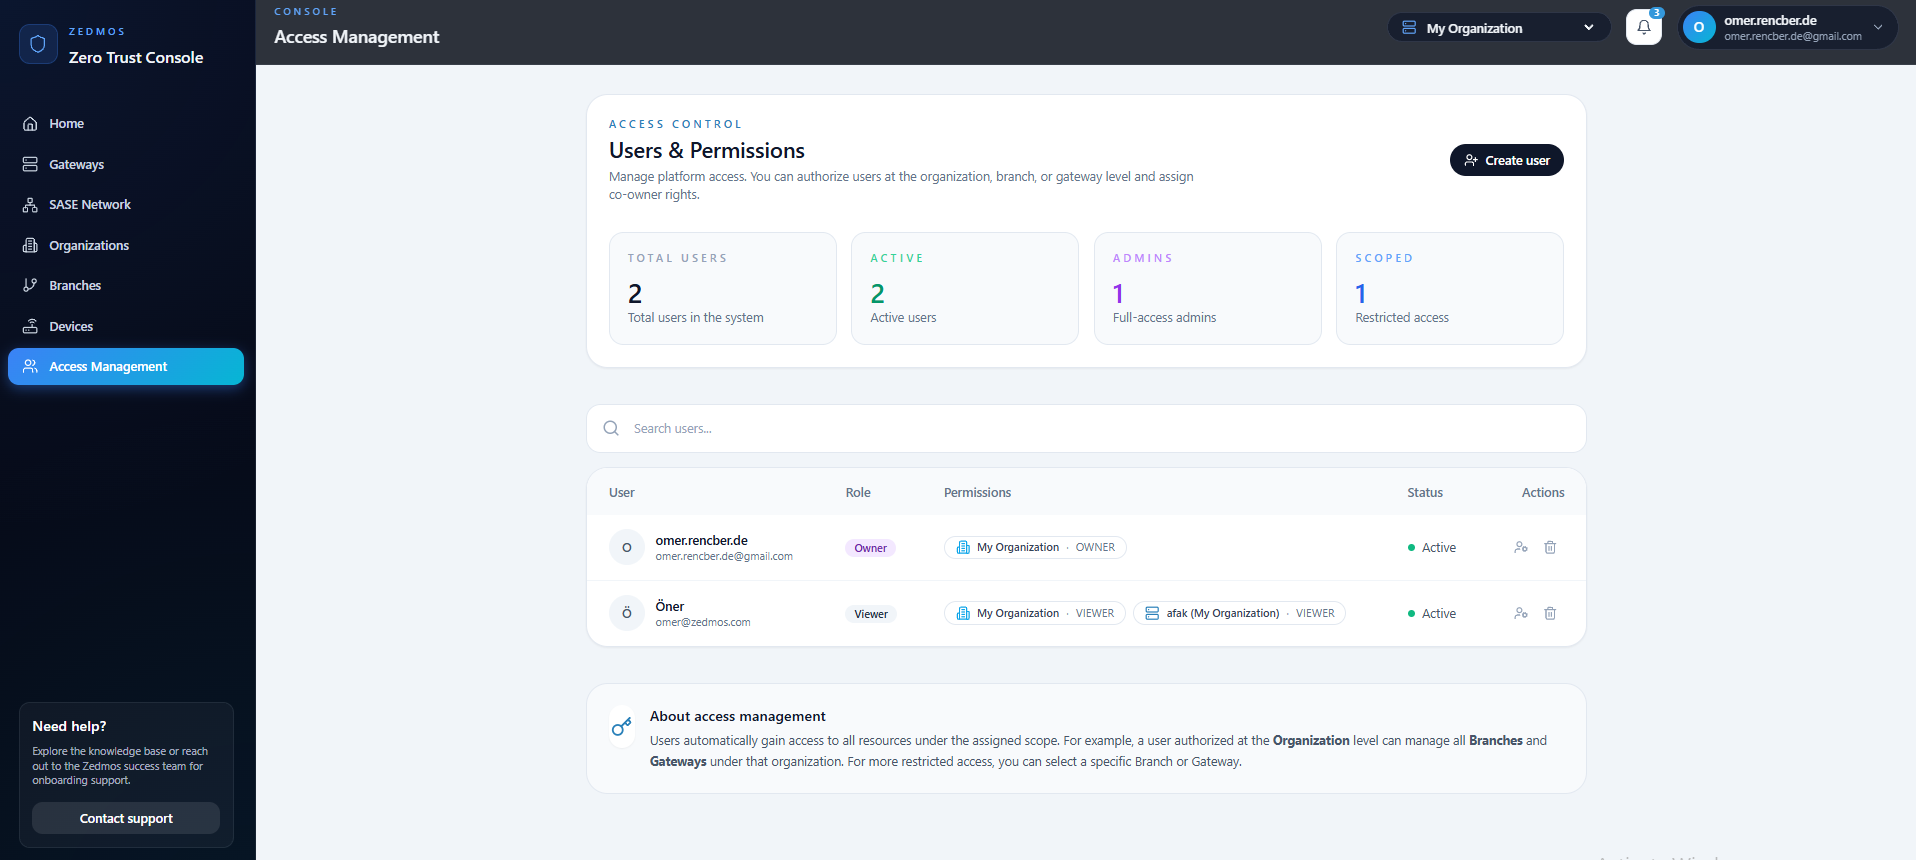
Task: Focus the Search users field
Action: [x=1086, y=428]
